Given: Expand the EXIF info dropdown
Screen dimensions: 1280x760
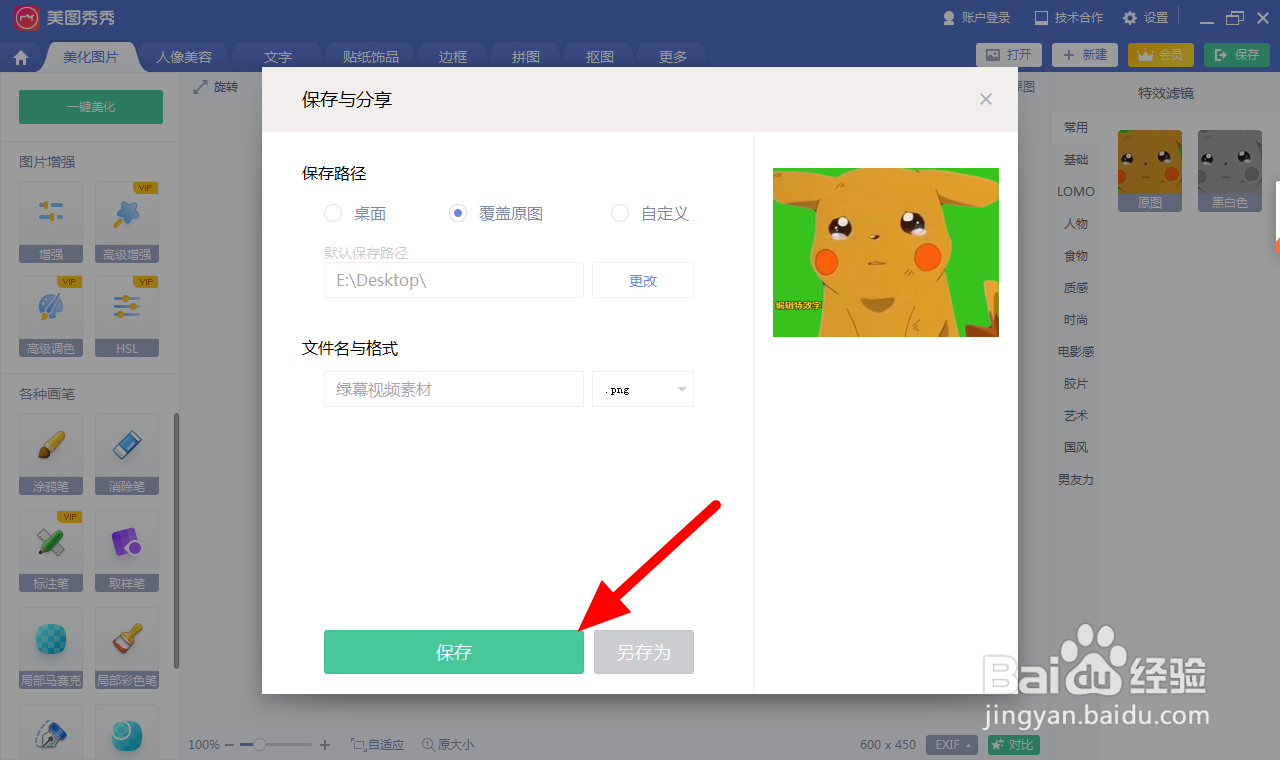Looking at the screenshot, I should 951,744.
